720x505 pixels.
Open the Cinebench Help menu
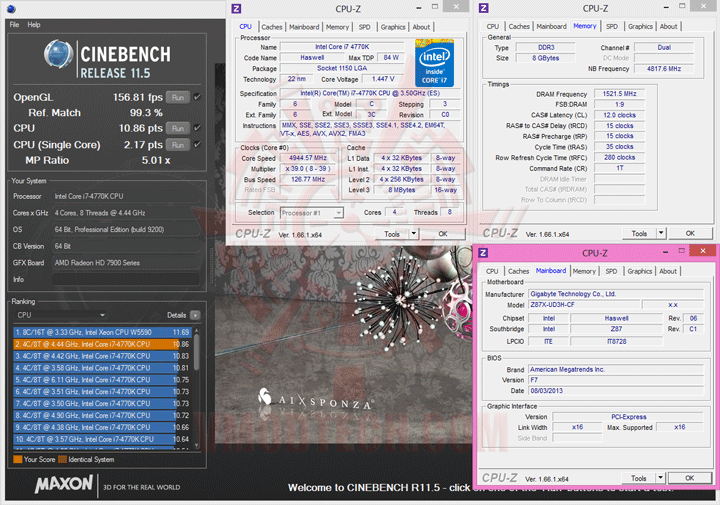pyautogui.click(x=34, y=25)
